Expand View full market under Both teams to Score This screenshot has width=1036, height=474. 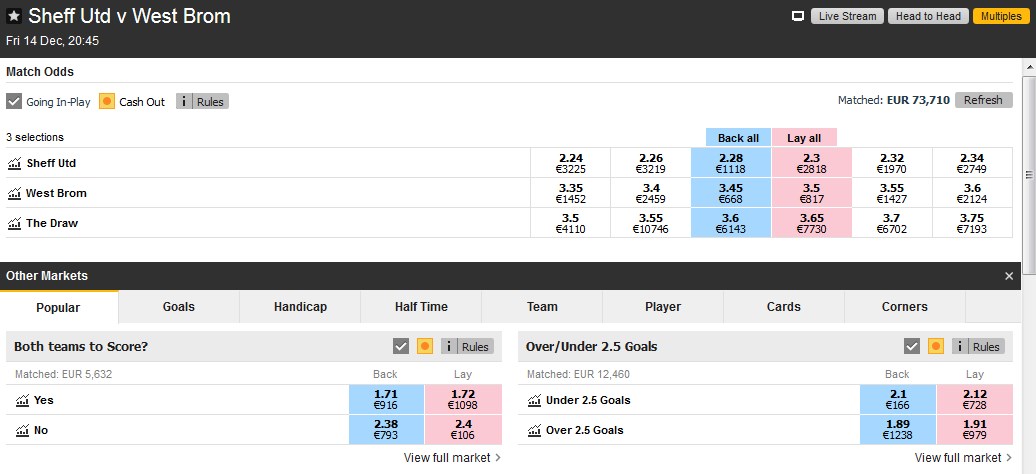point(452,457)
